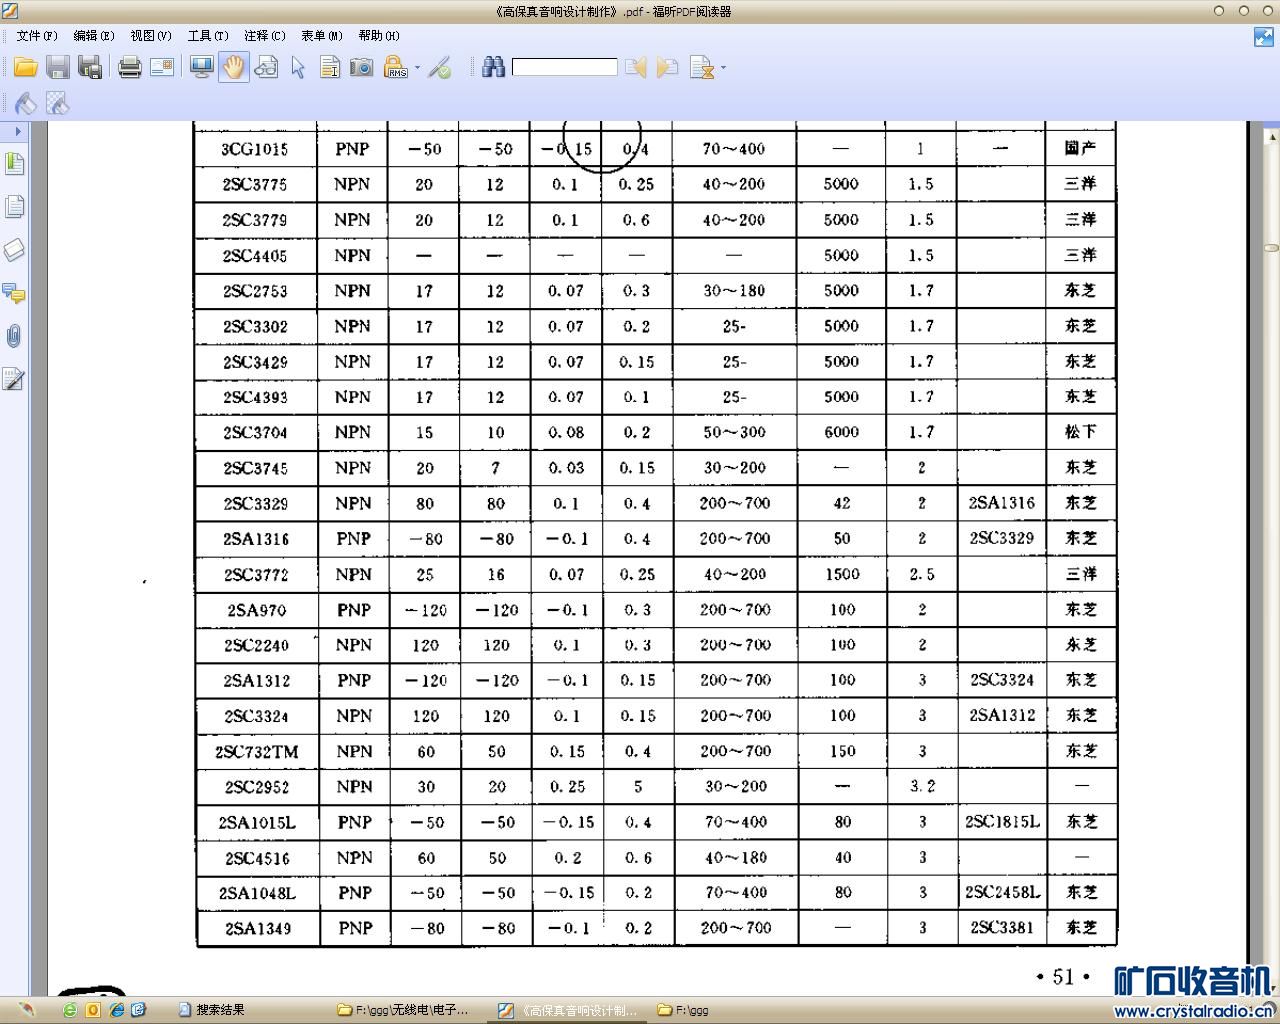Open the Attachments paperclip panel

(14, 336)
